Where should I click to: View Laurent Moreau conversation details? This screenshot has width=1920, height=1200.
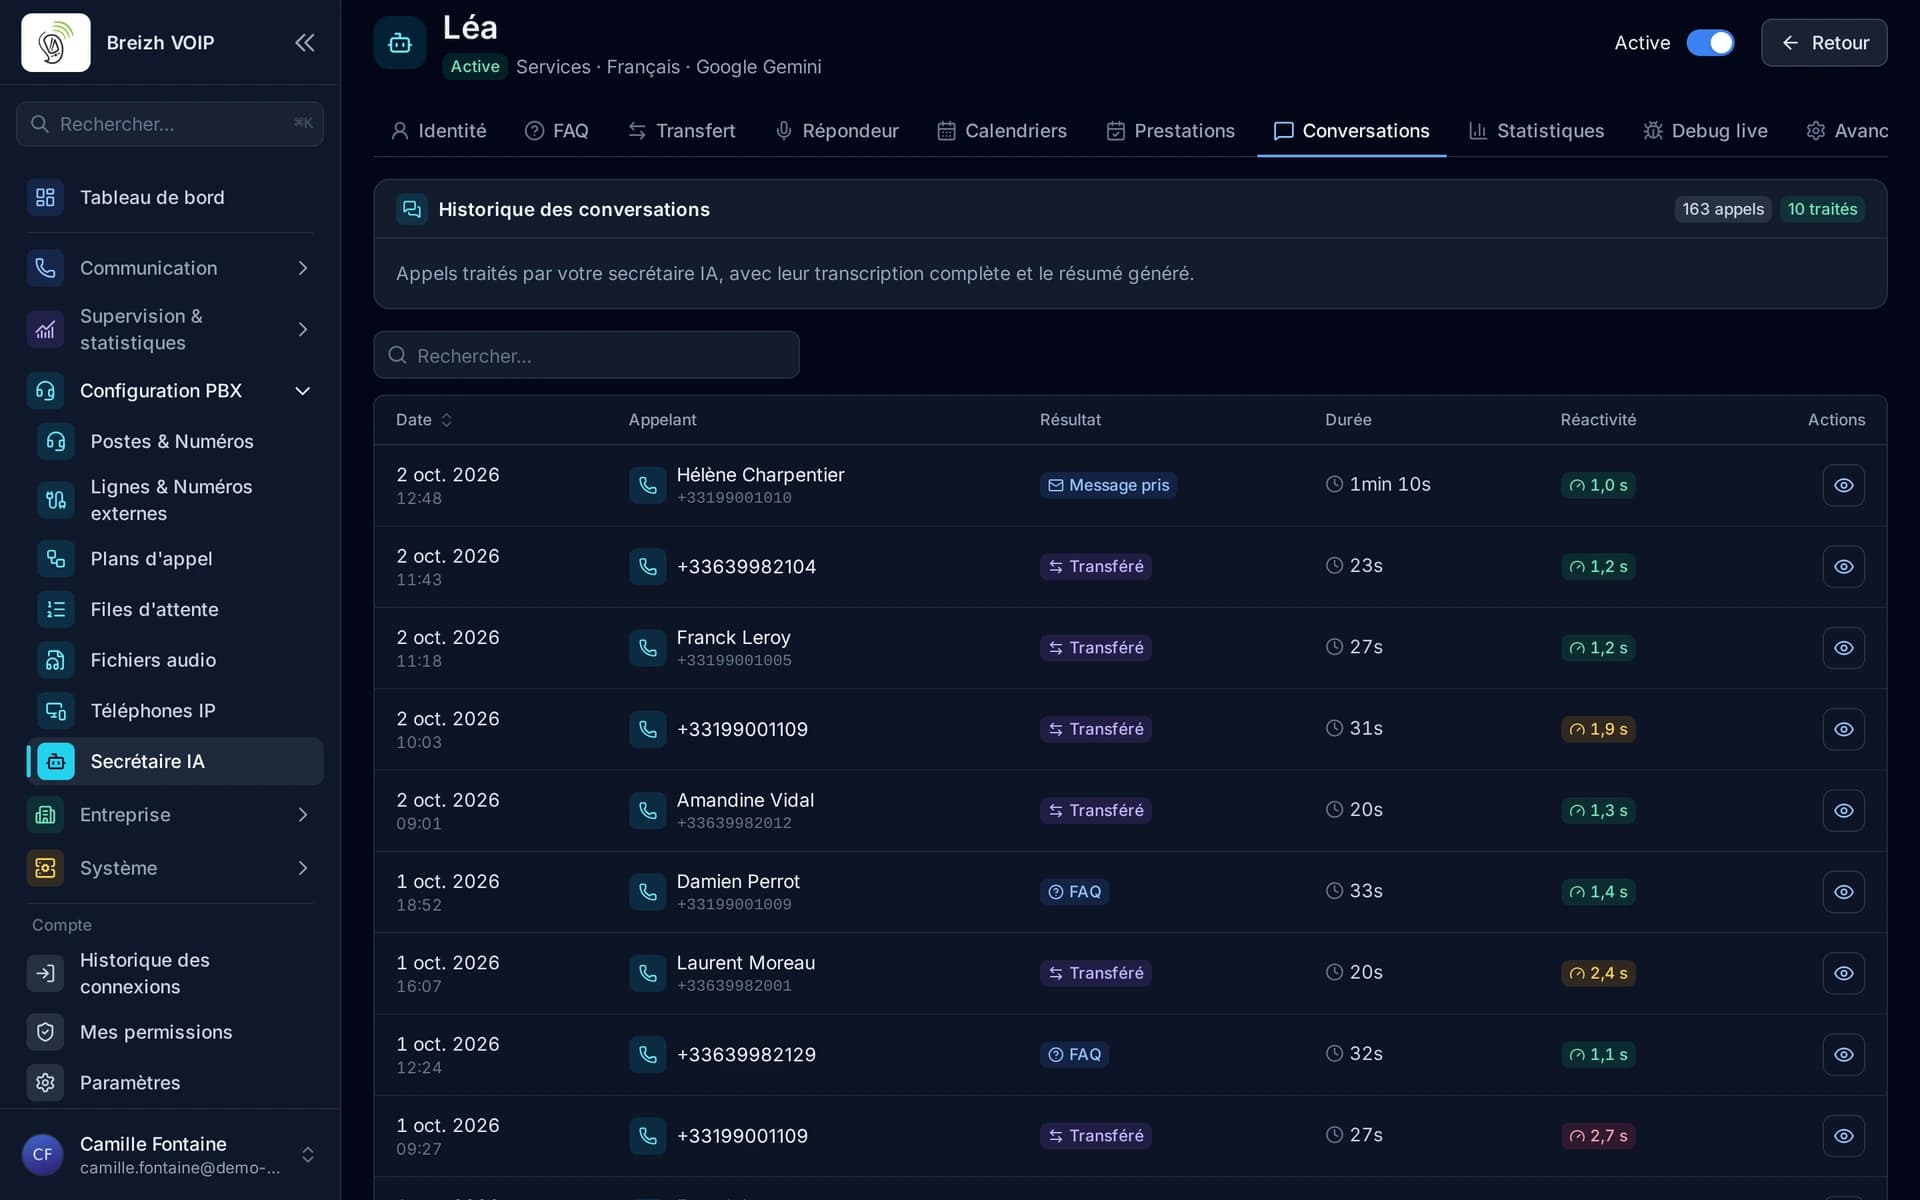[1843, 973]
